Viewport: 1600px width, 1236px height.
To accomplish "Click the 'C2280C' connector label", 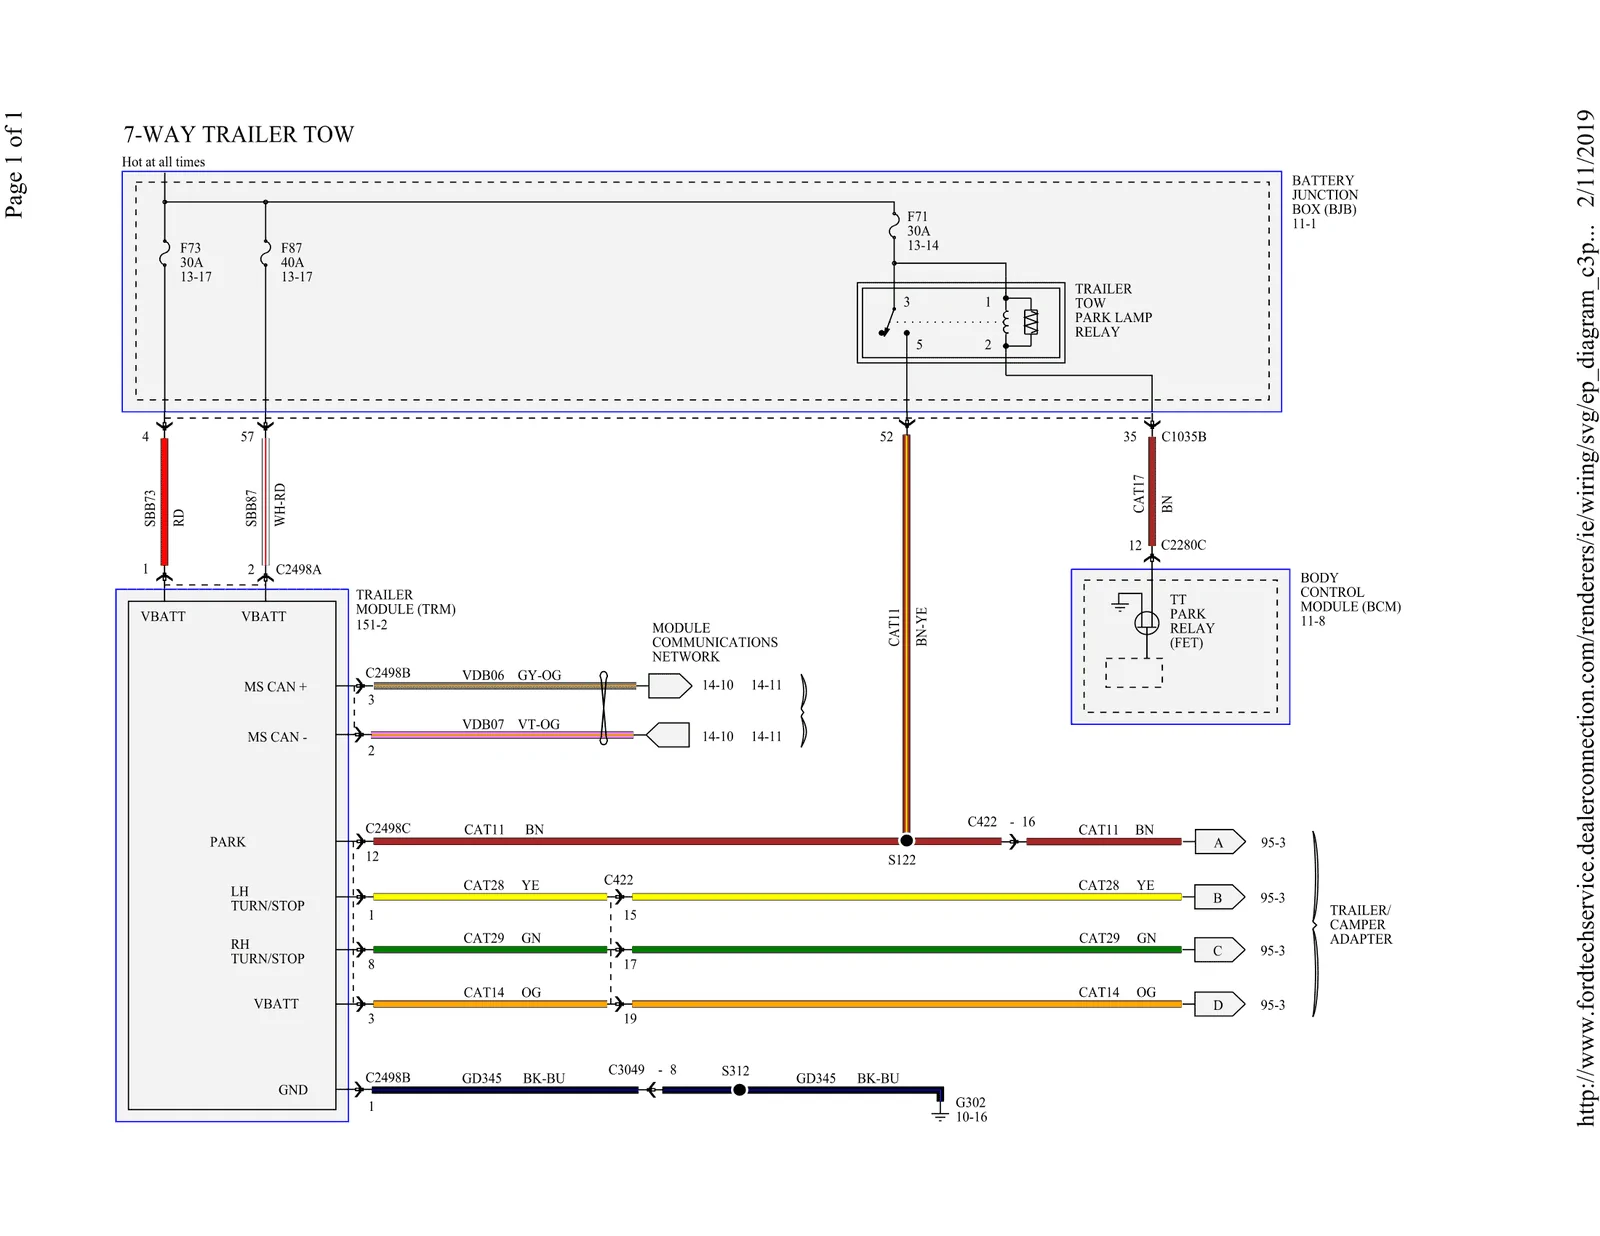I will pyautogui.click(x=1184, y=545).
